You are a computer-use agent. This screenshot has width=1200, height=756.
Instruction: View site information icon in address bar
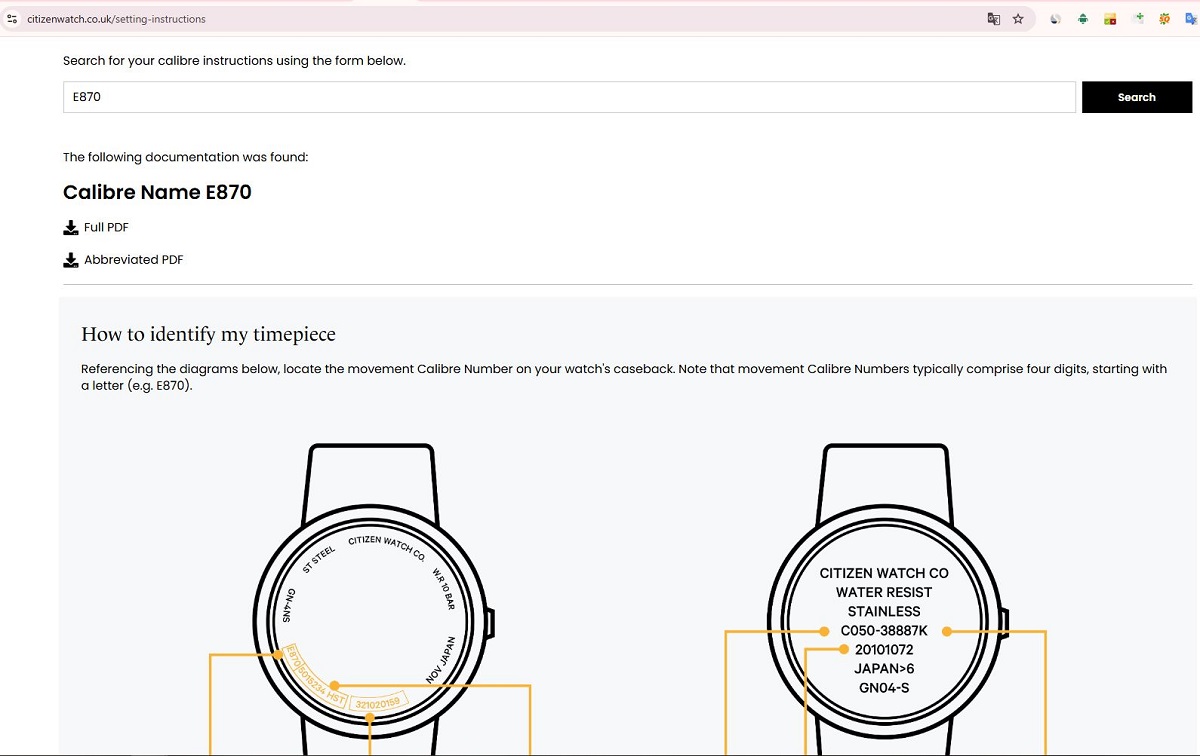tap(13, 19)
